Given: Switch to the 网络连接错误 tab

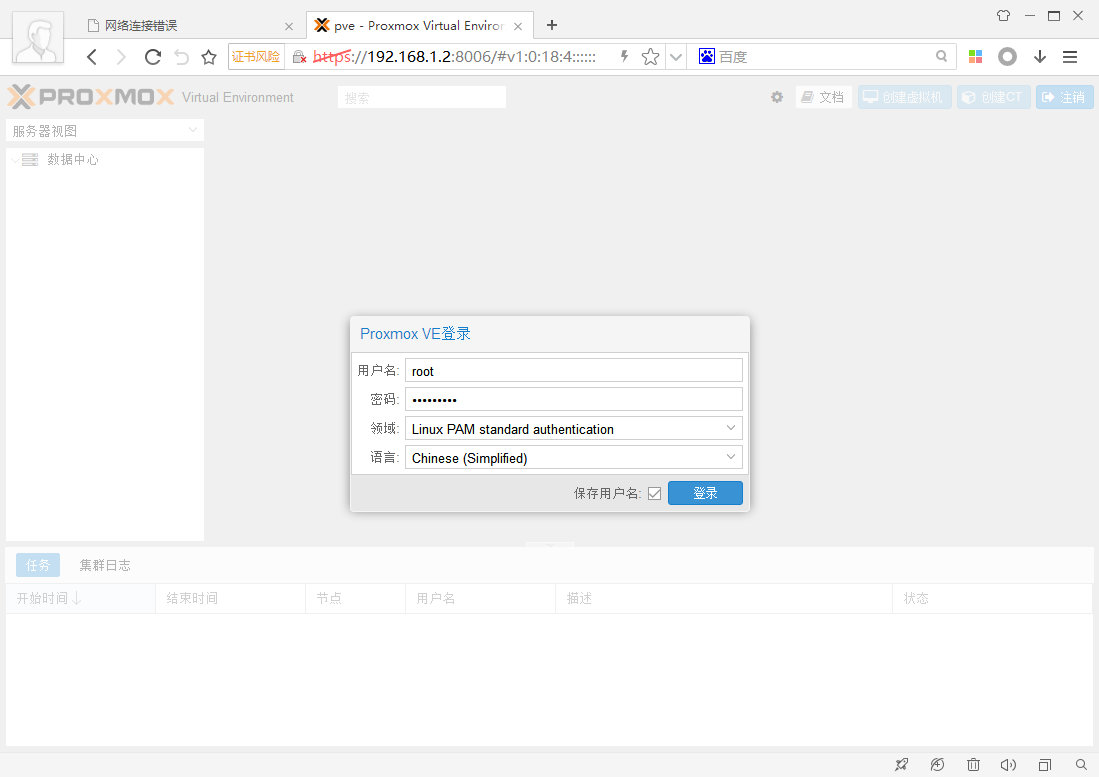Looking at the screenshot, I should tap(180, 25).
